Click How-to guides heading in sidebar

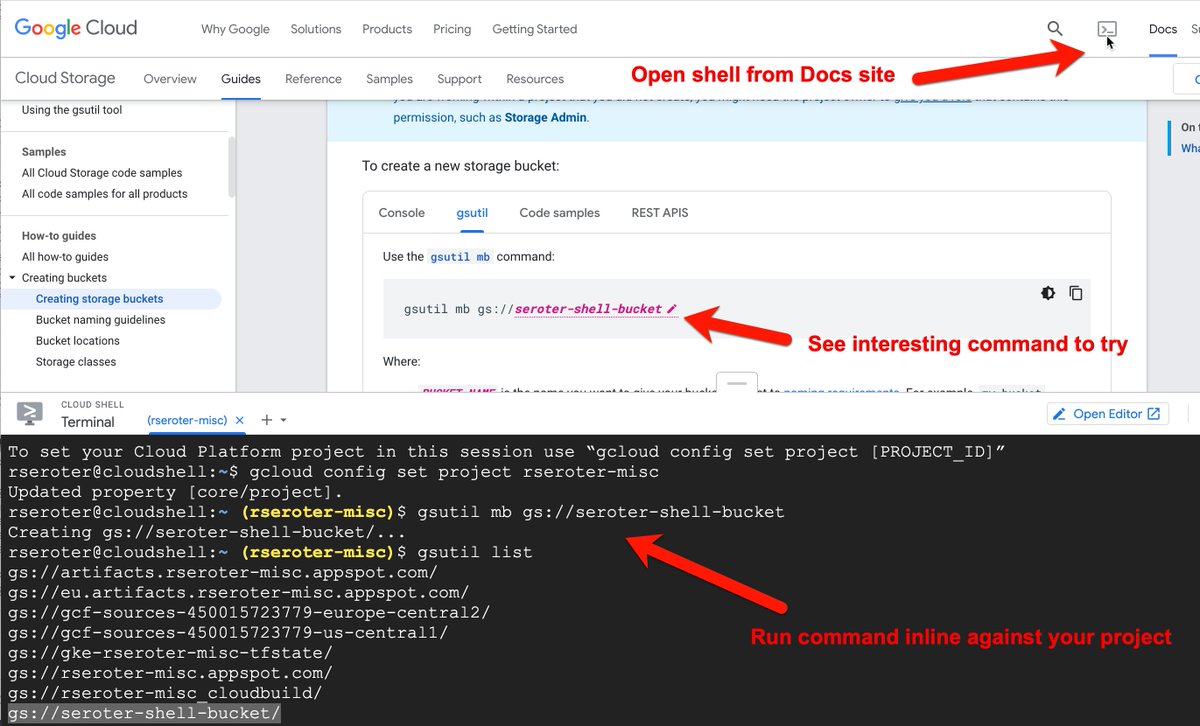(59, 236)
